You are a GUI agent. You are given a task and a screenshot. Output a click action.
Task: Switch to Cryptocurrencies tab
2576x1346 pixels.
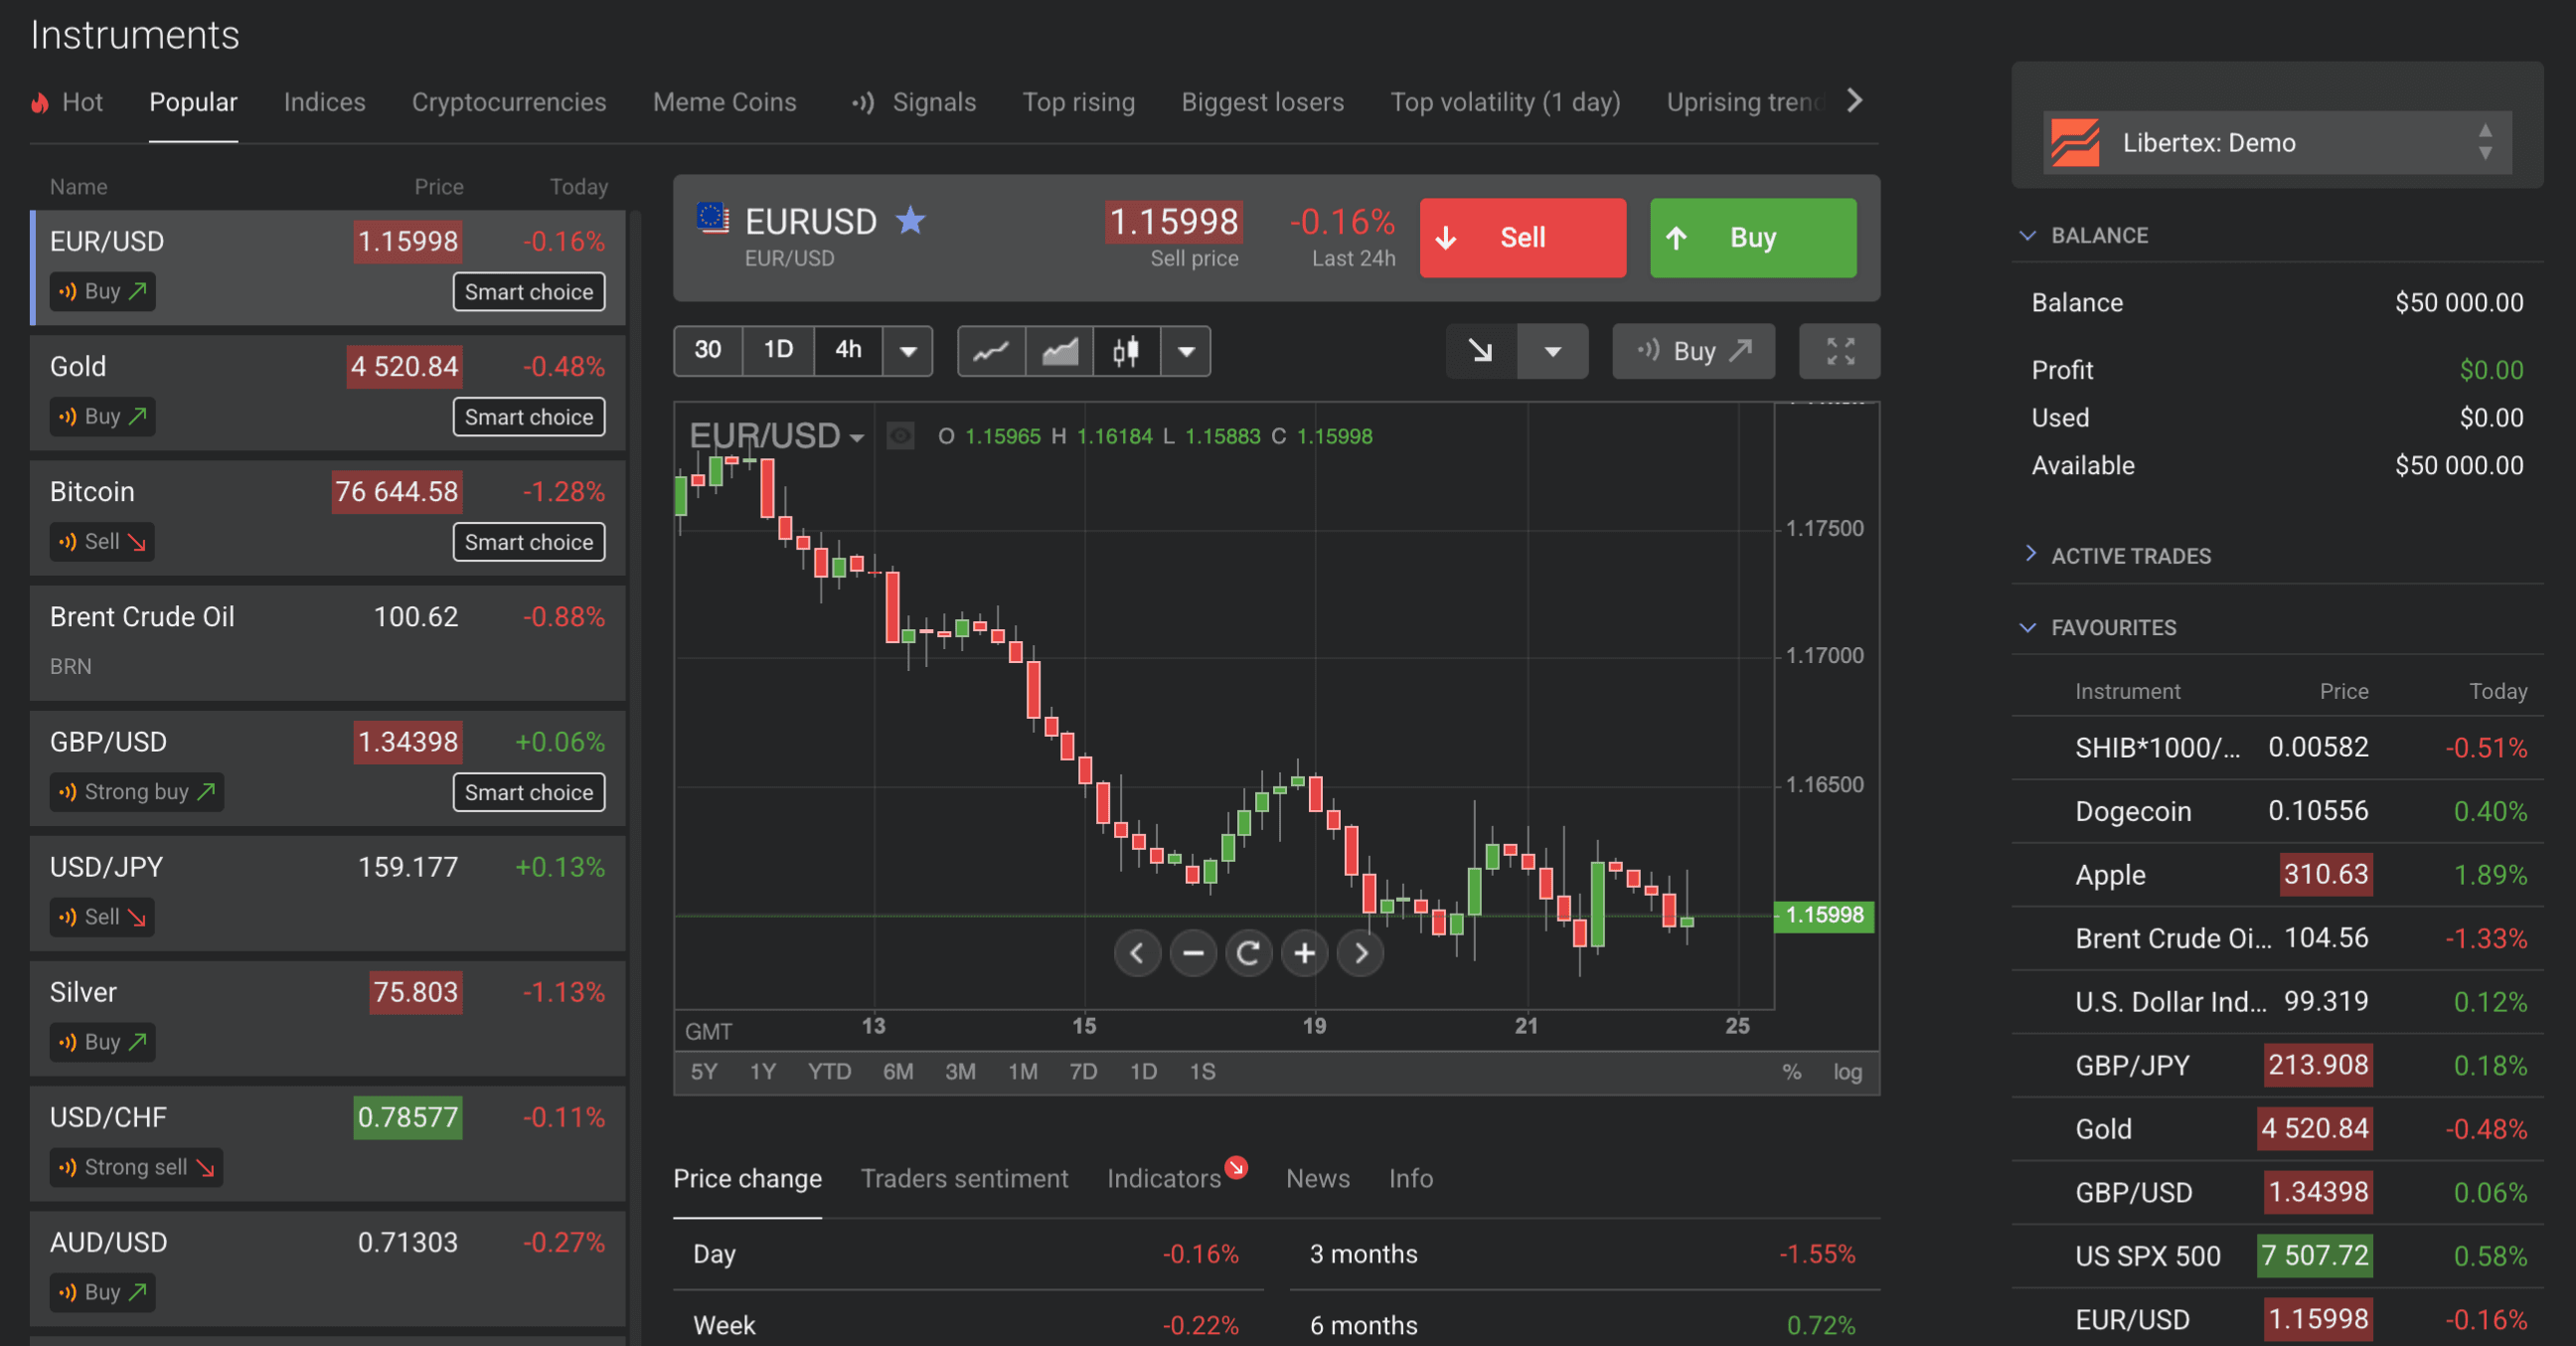pos(509,102)
